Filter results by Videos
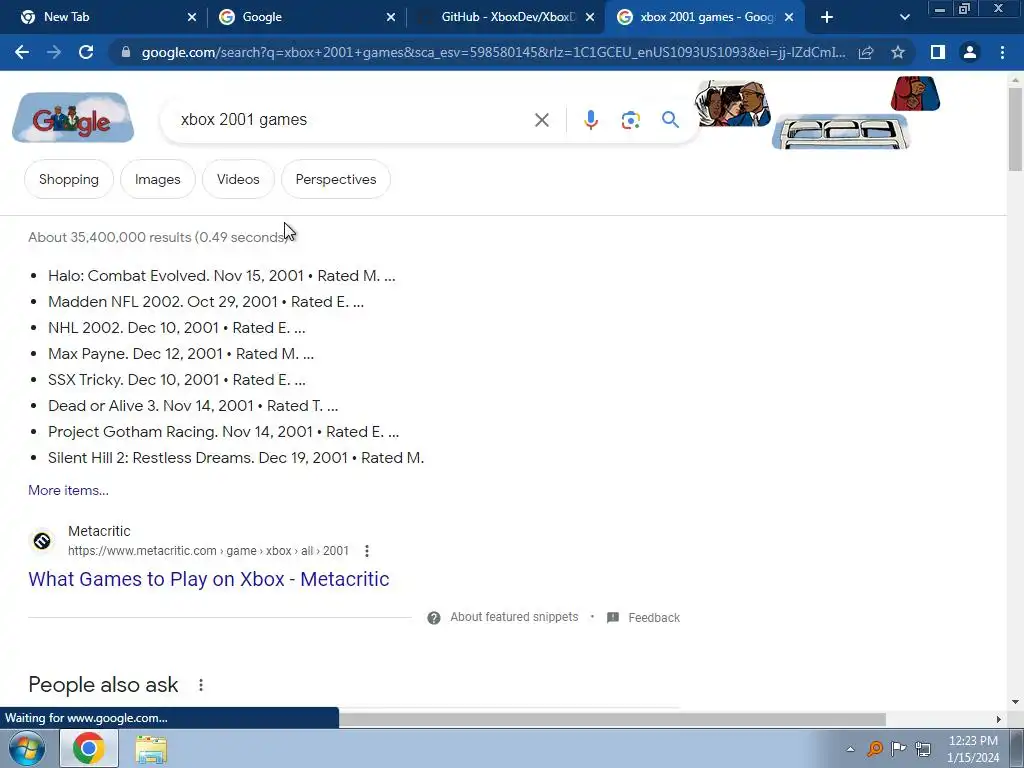1024x768 pixels. tap(238, 179)
